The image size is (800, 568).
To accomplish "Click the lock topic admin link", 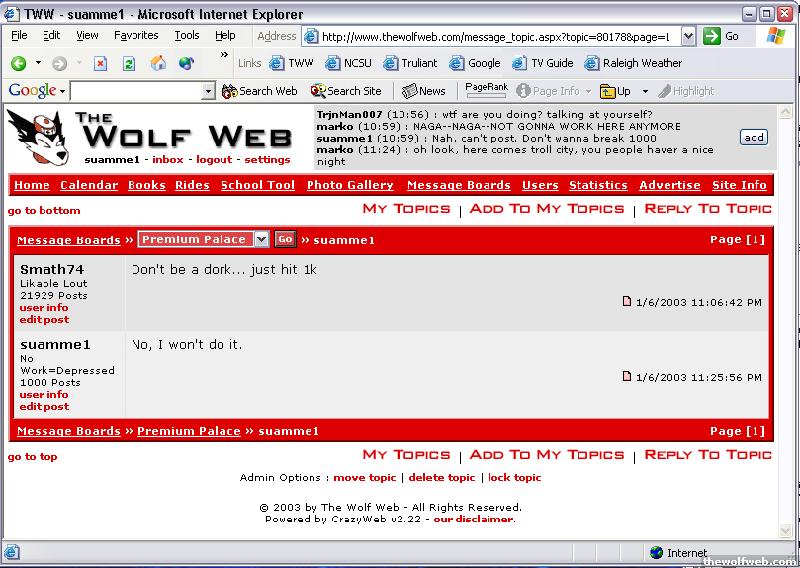I will [x=514, y=478].
